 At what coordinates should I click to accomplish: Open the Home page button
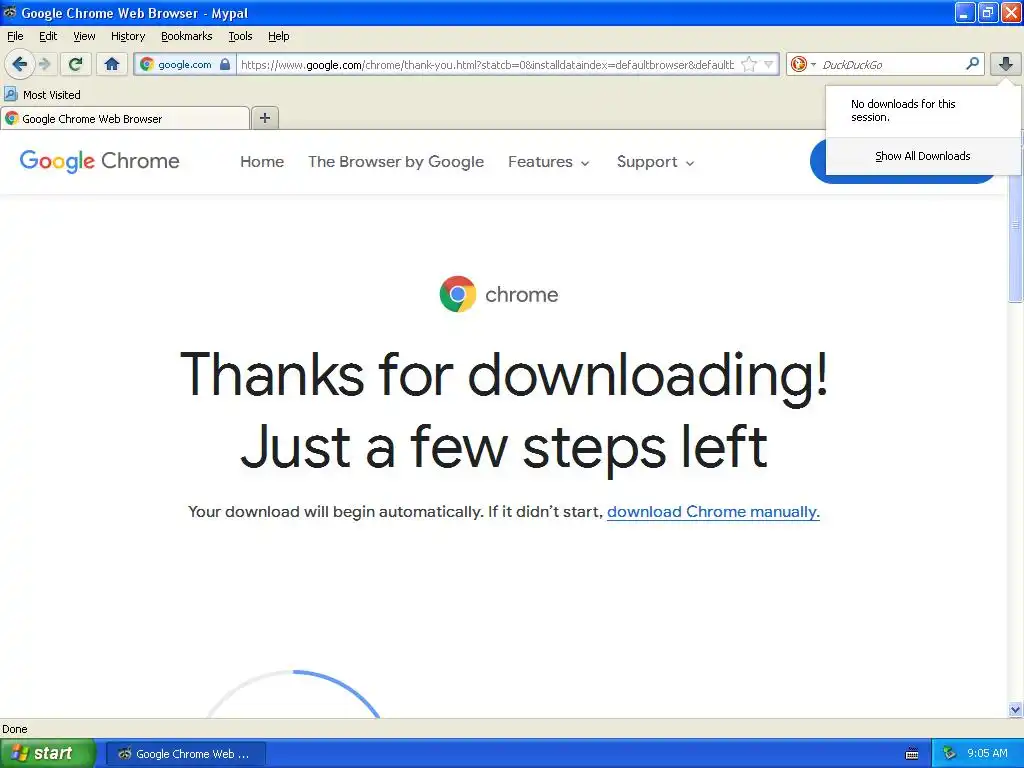tap(112, 64)
